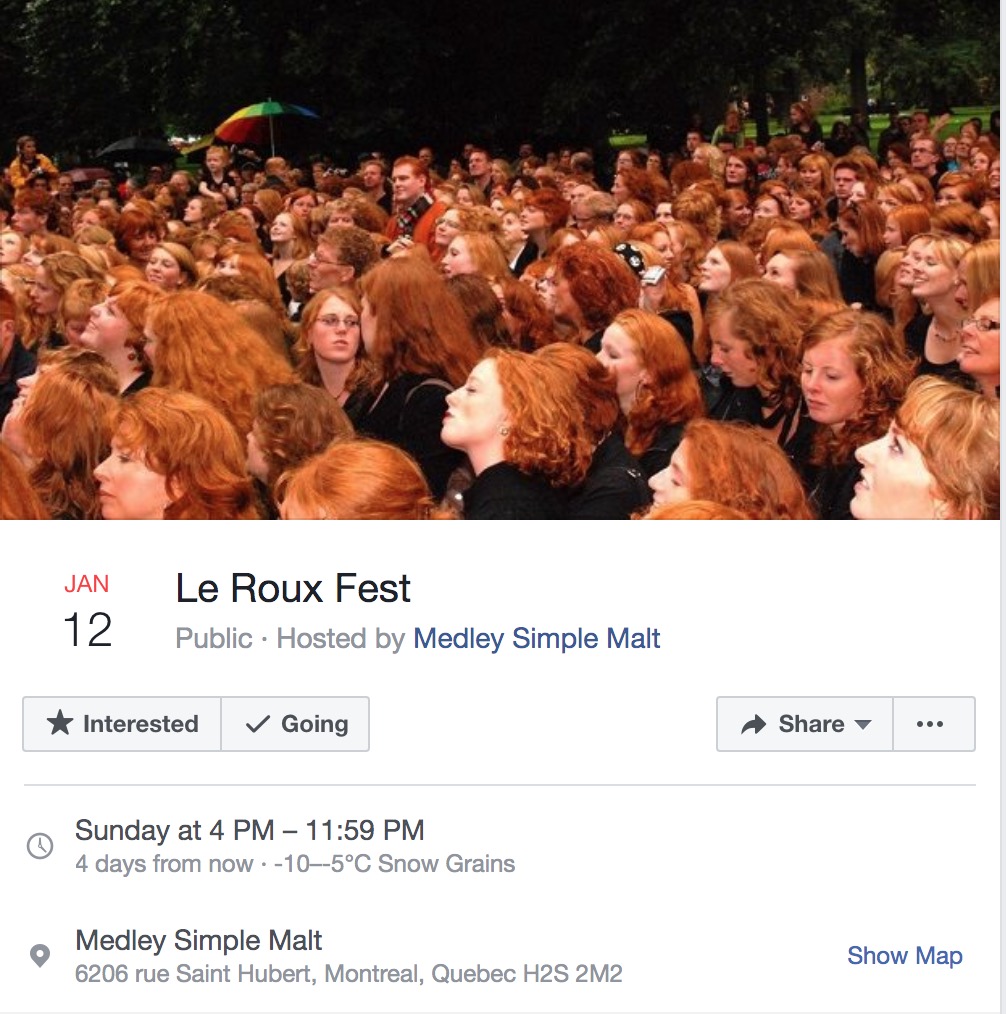Click the location pin icon
This screenshot has height=1014, width=1006.
point(40,956)
